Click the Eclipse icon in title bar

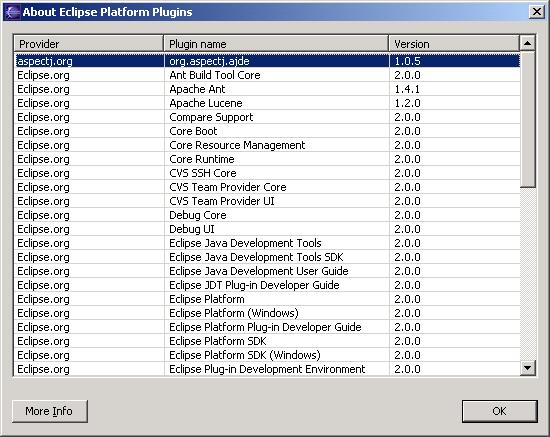point(12,12)
